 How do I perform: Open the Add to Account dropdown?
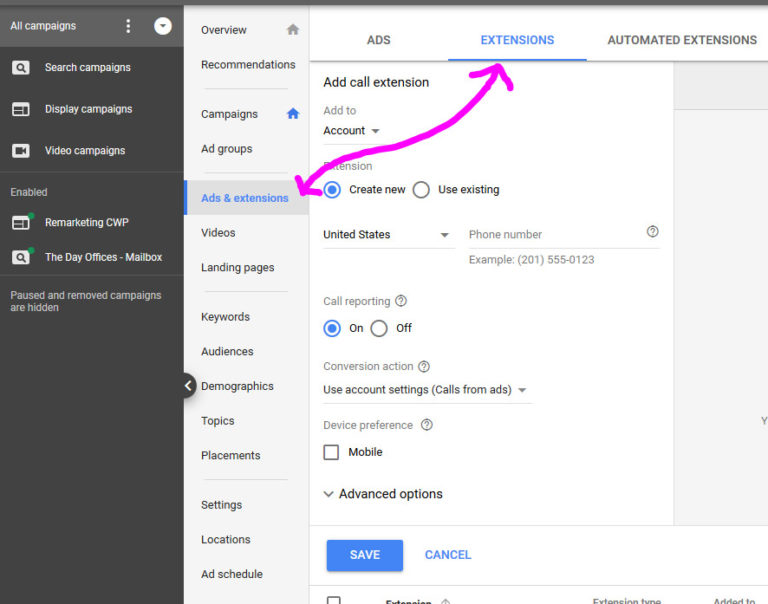coord(351,131)
